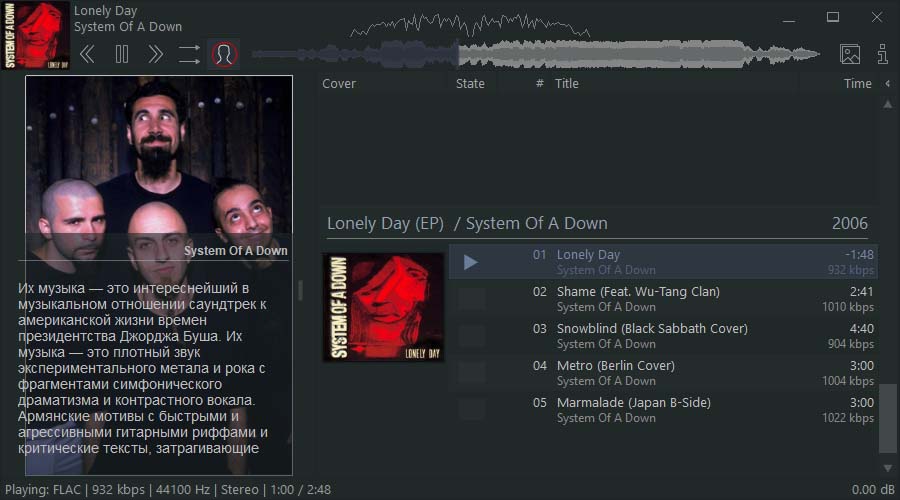Click the small album cover in header

coord(36,35)
